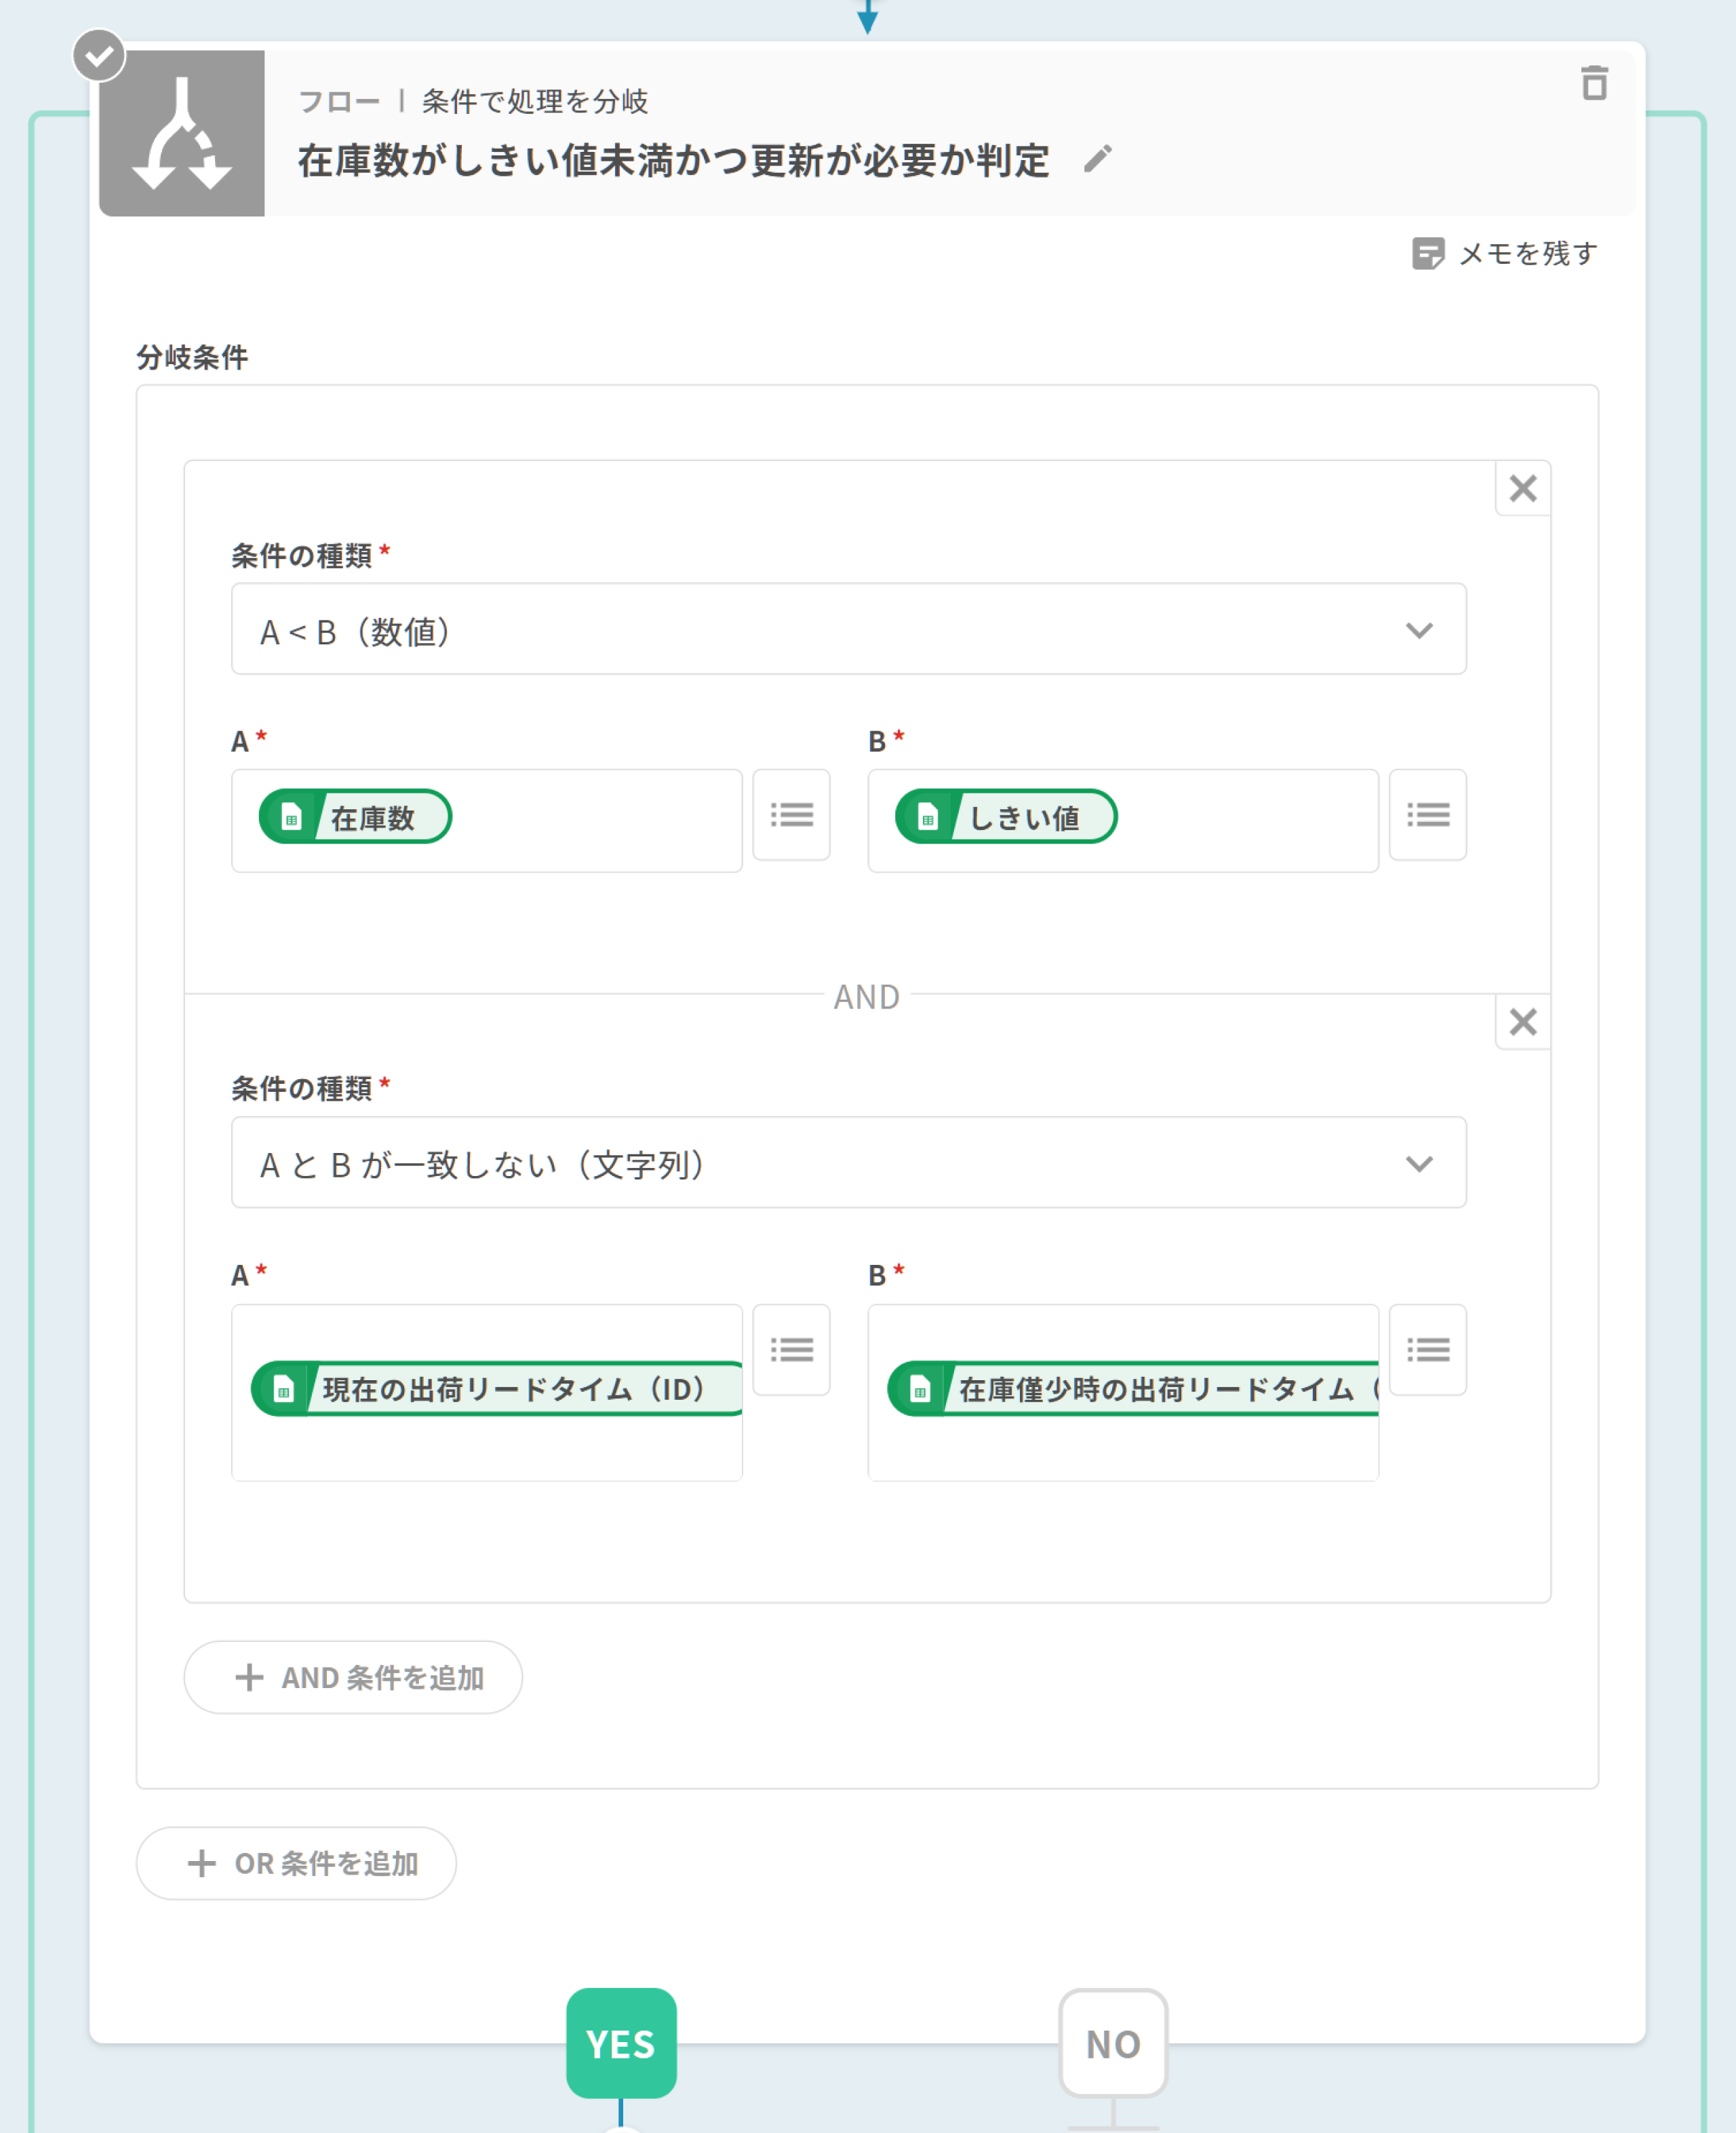Click OR 条件を追加 button
Viewport: 1736px width, 2133px height.
pyautogui.click(x=296, y=1863)
